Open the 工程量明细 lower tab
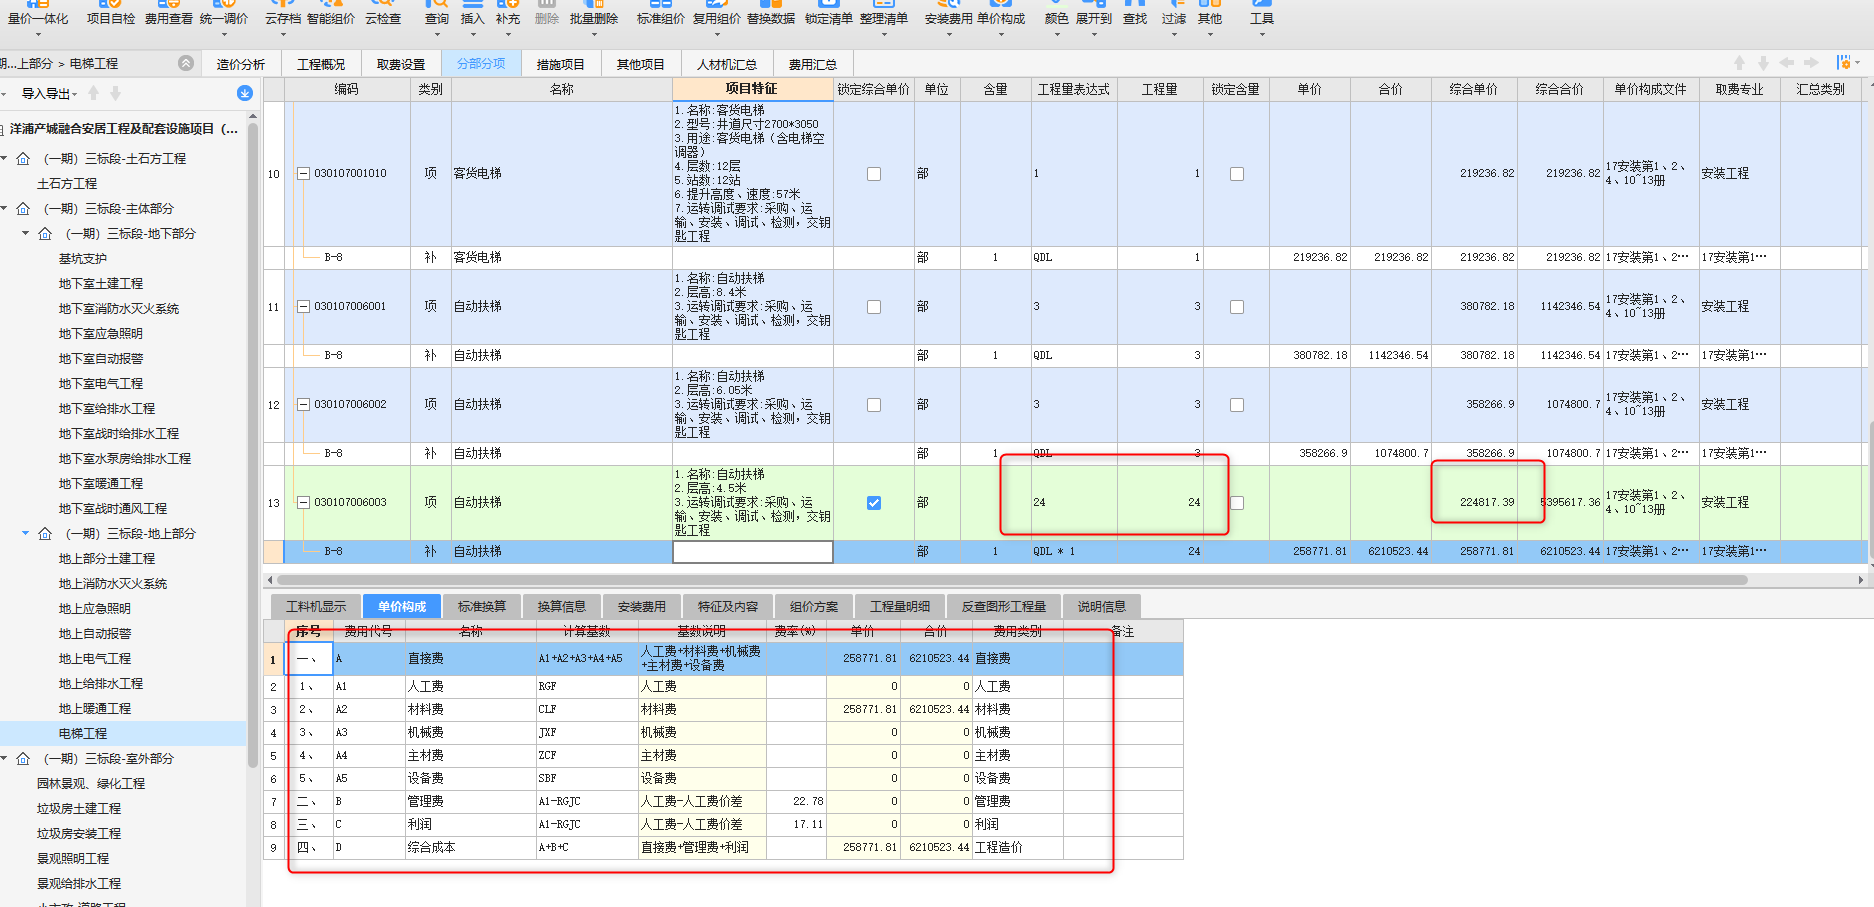The image size is (1874, 907). [900, 606]
